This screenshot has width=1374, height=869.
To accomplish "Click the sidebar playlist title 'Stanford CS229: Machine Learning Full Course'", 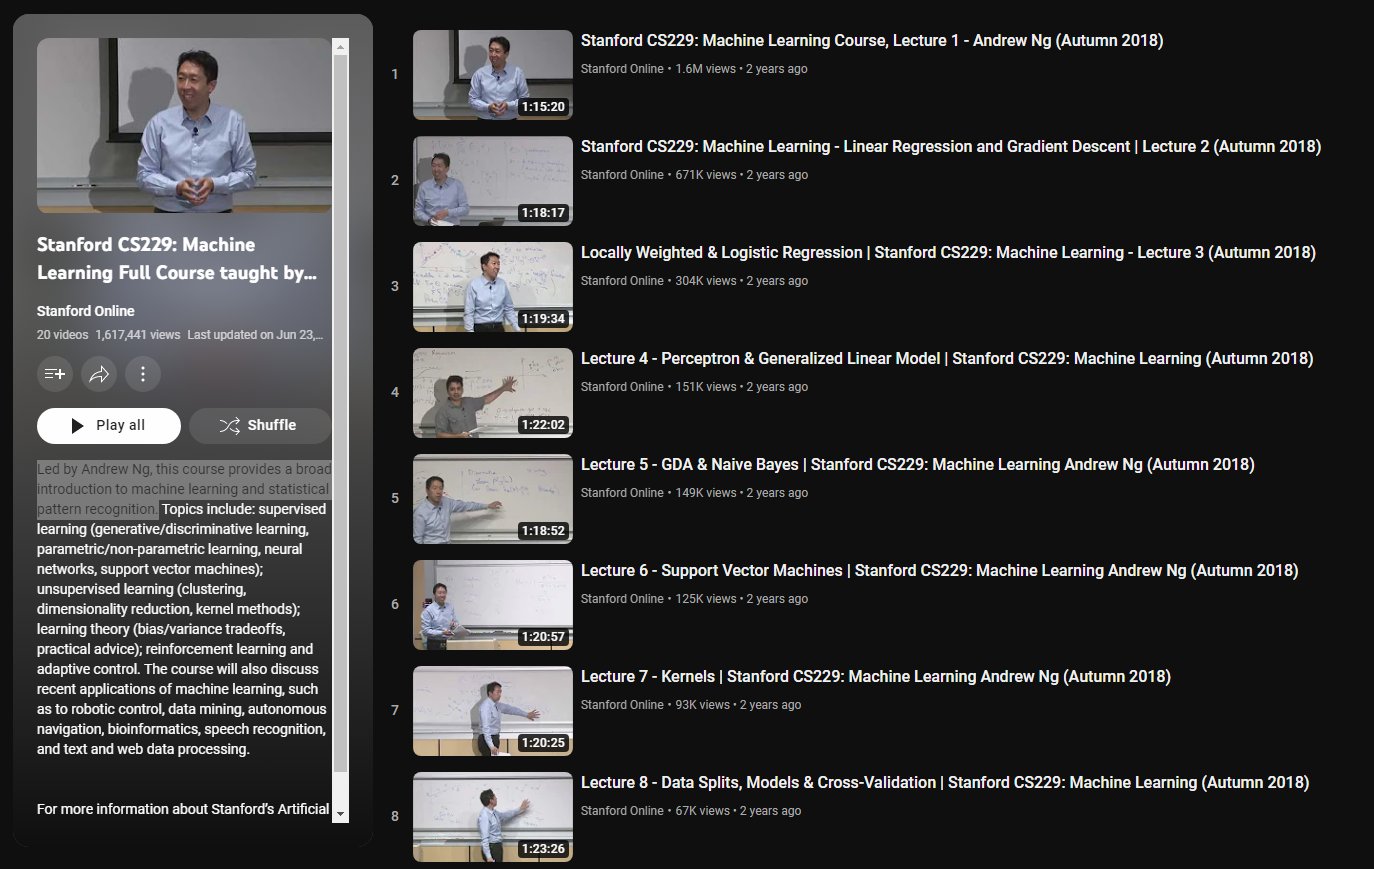I will pyautogui.click(x=177, y=259).
